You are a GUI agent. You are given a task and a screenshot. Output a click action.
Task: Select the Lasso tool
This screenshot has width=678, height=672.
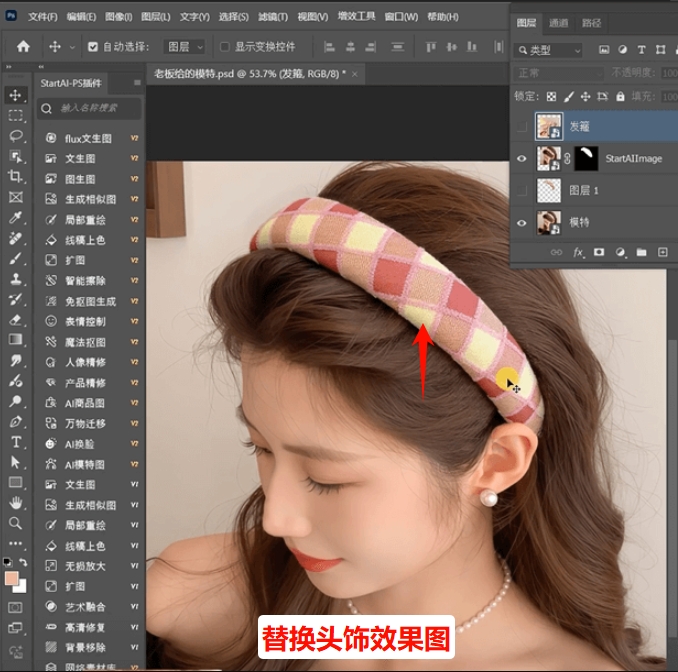[16, 136]
